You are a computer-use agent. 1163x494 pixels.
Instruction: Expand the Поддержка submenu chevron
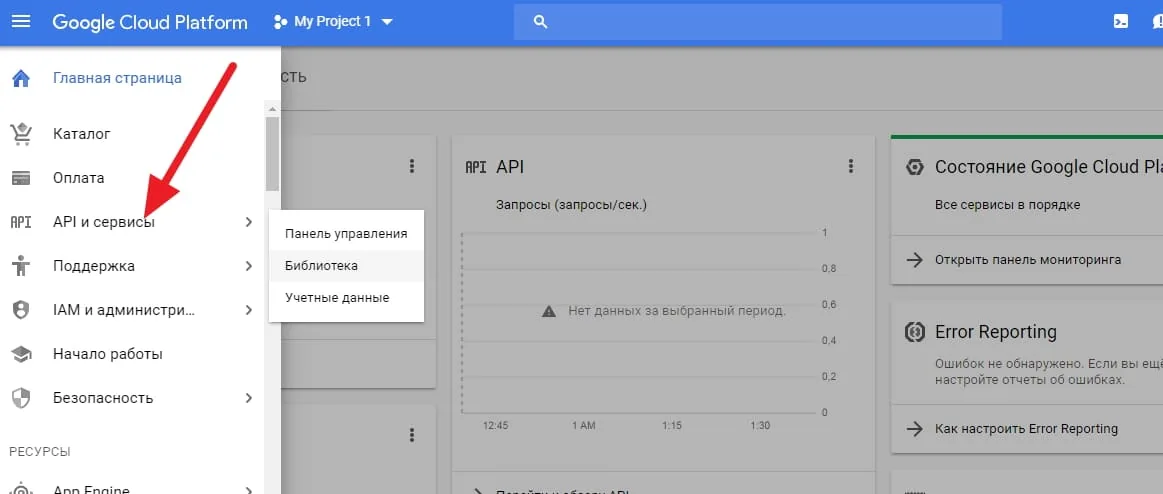coord(249,266)
